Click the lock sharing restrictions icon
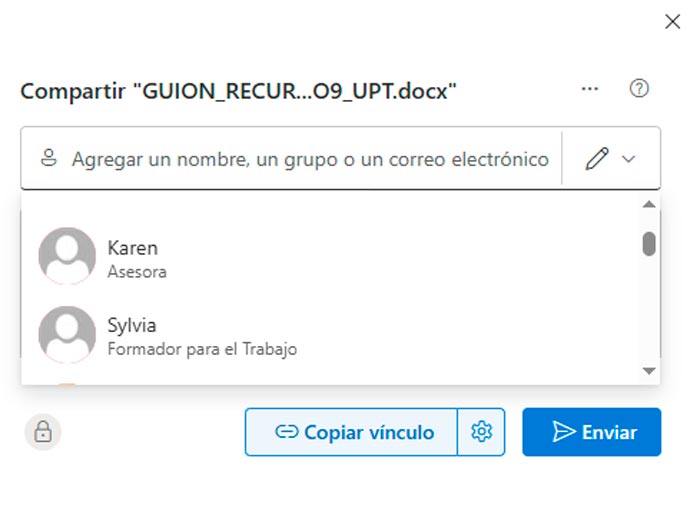 coord(43,432)
